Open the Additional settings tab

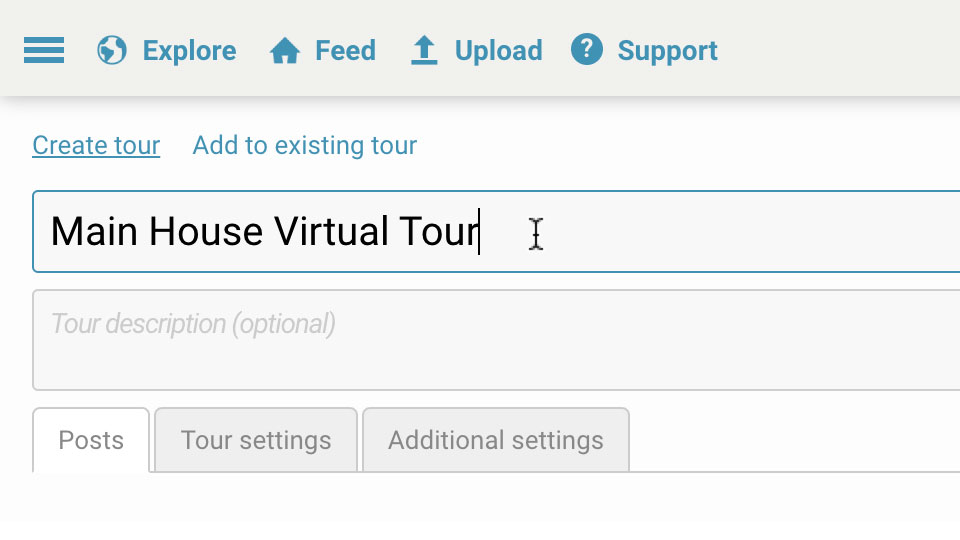point(496,440)
